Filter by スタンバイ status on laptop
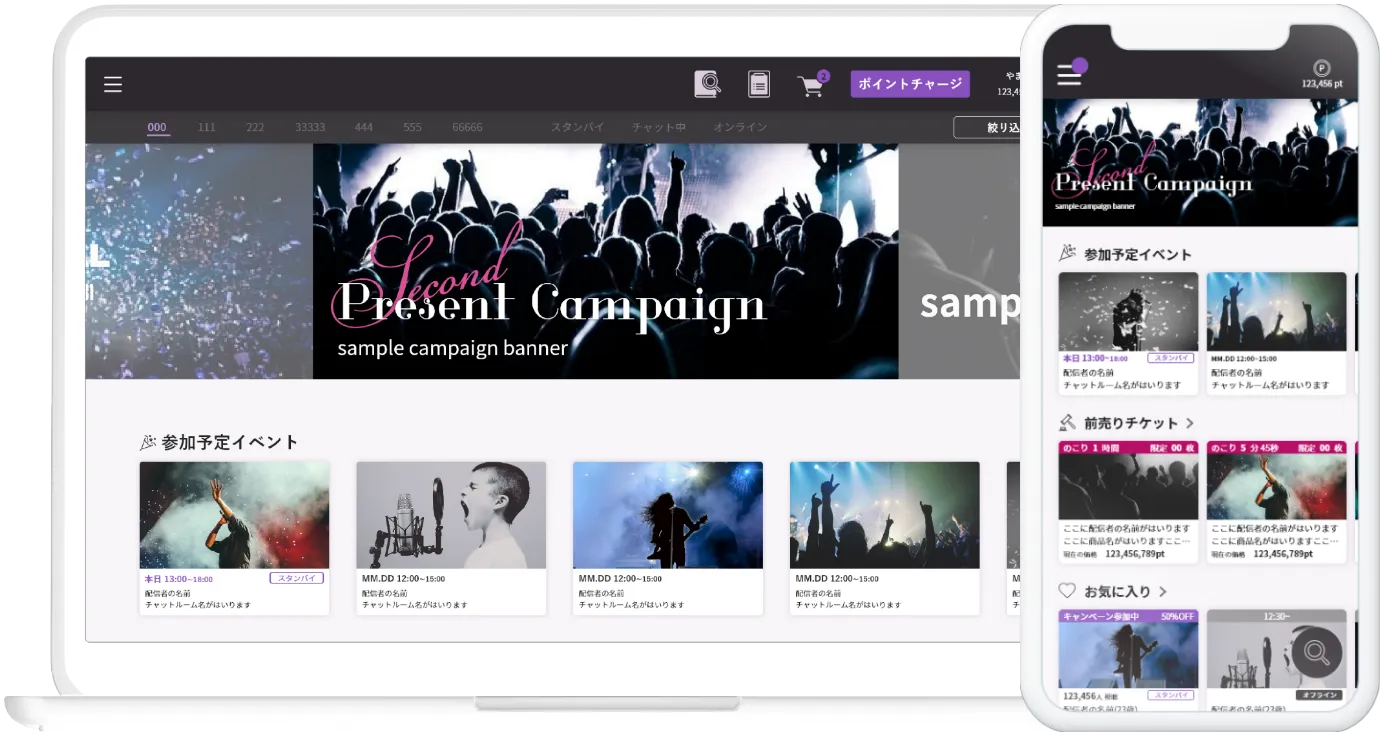The image size is (1384, 736). pyautogui.click(x=578, y=127)
